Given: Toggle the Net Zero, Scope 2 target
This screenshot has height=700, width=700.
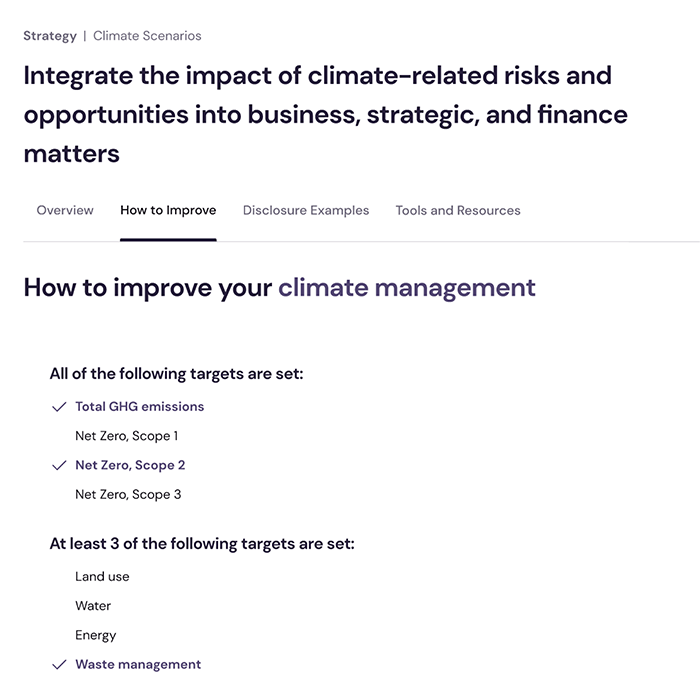Looking at the screenshot, I should [130, 465].
